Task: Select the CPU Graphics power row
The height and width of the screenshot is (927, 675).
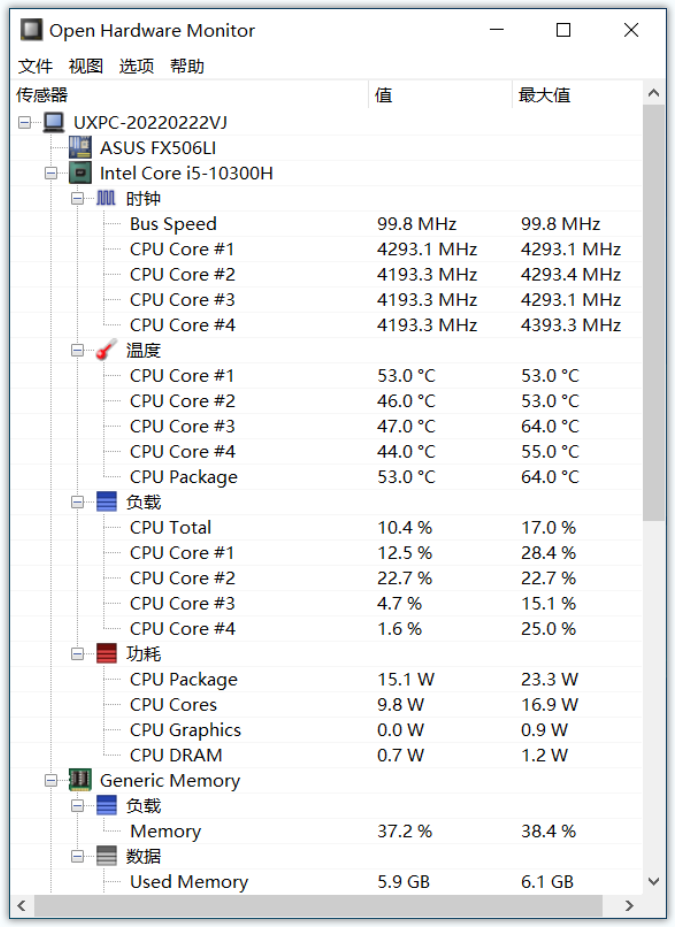Action: click(326, 730)
